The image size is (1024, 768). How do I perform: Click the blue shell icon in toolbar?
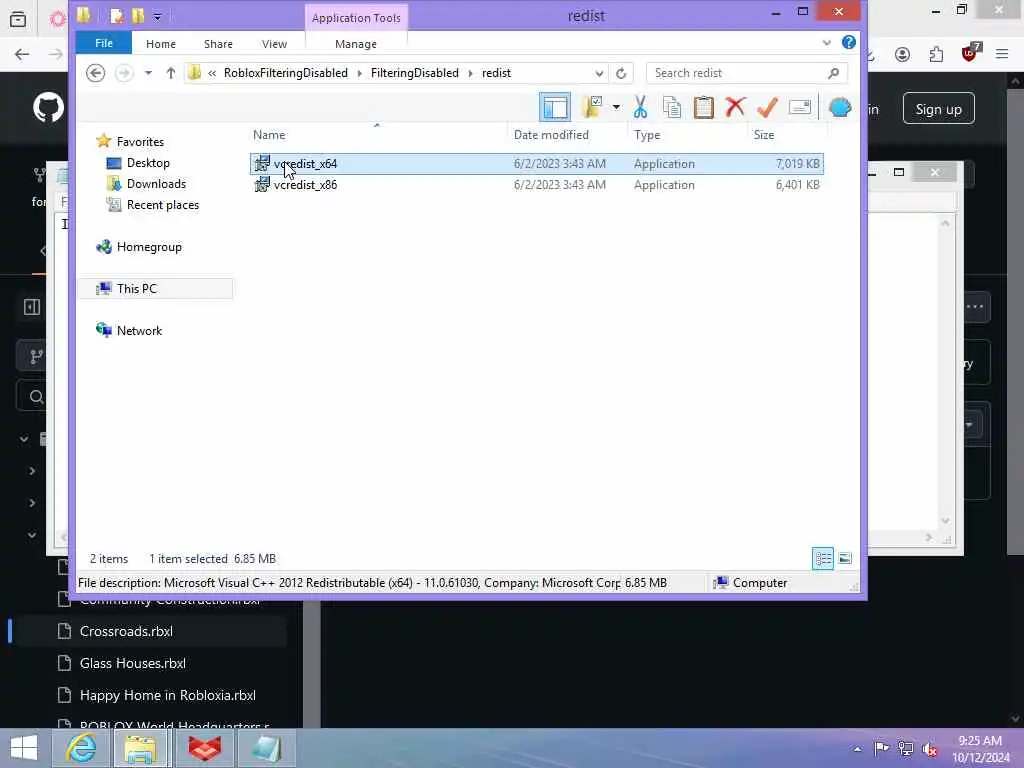point(840,107)
